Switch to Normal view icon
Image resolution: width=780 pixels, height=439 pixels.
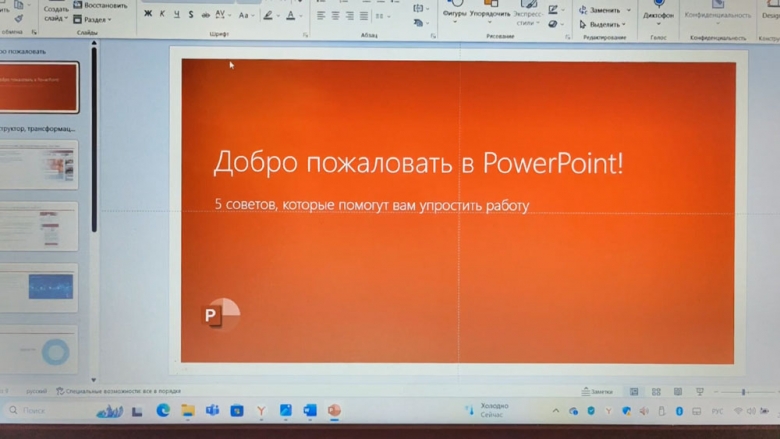pyautogui.click(x=634, y=392)
